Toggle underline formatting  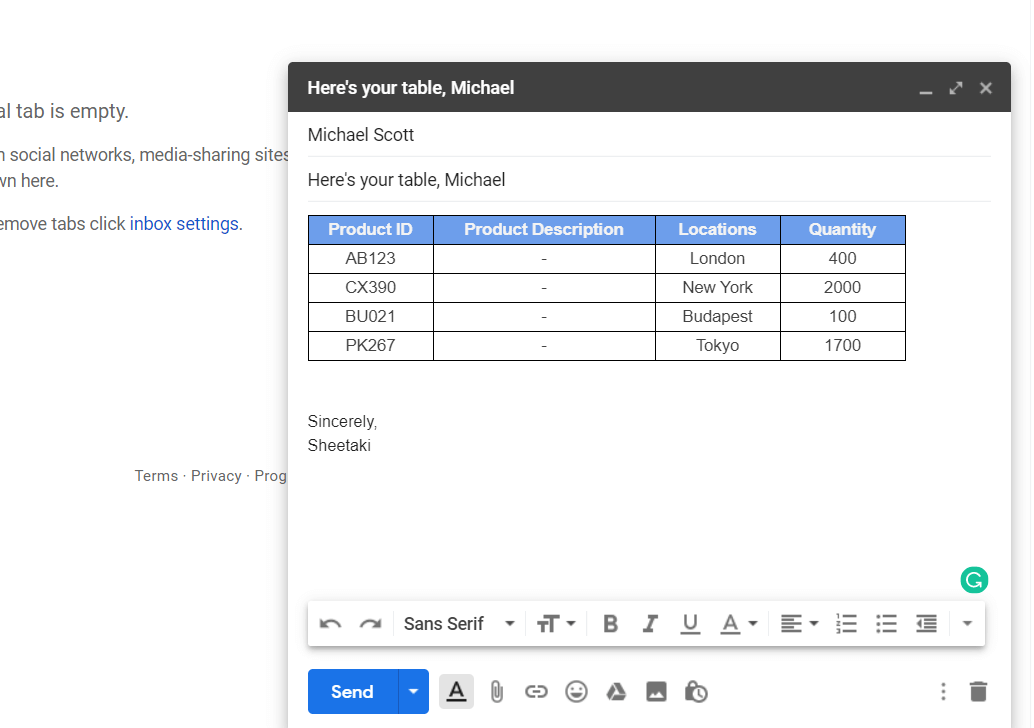pos(690,623)
